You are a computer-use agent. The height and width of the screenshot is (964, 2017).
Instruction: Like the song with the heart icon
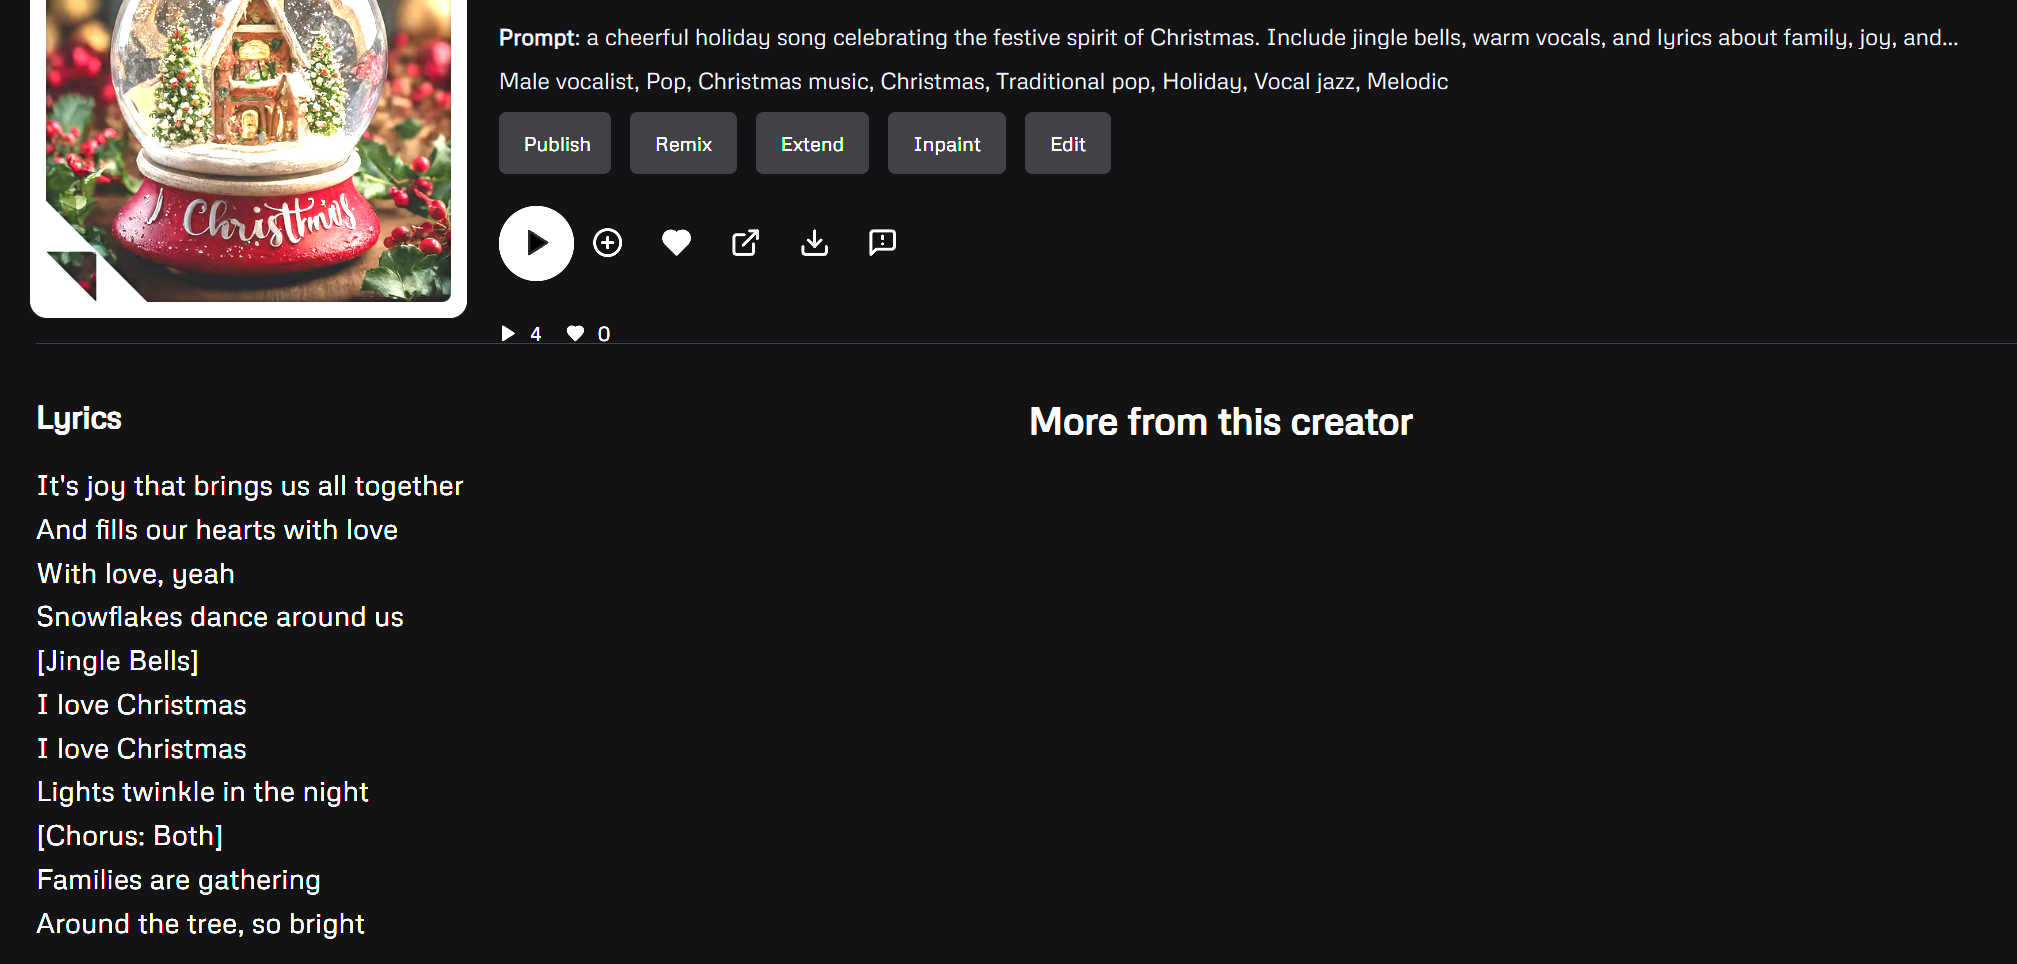pos(676,243)
